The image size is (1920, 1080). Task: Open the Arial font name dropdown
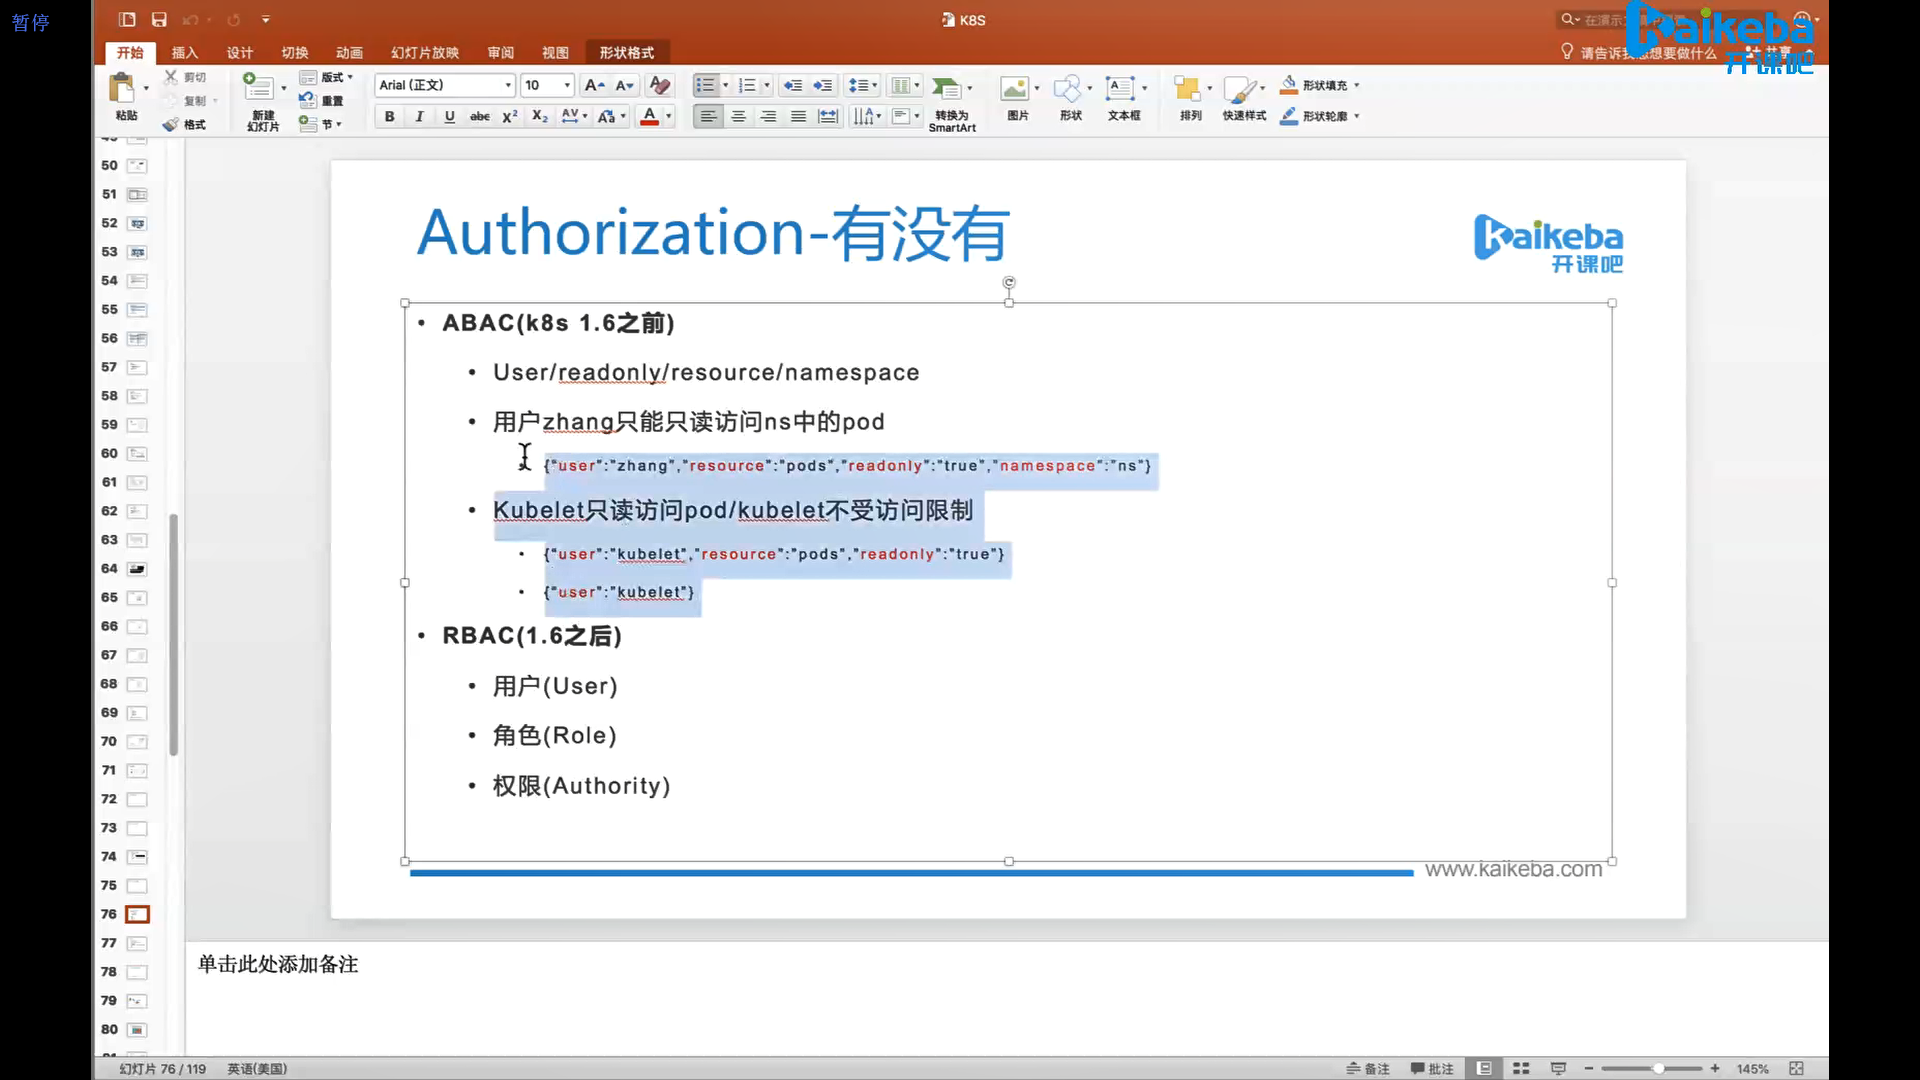click(508, 85)
